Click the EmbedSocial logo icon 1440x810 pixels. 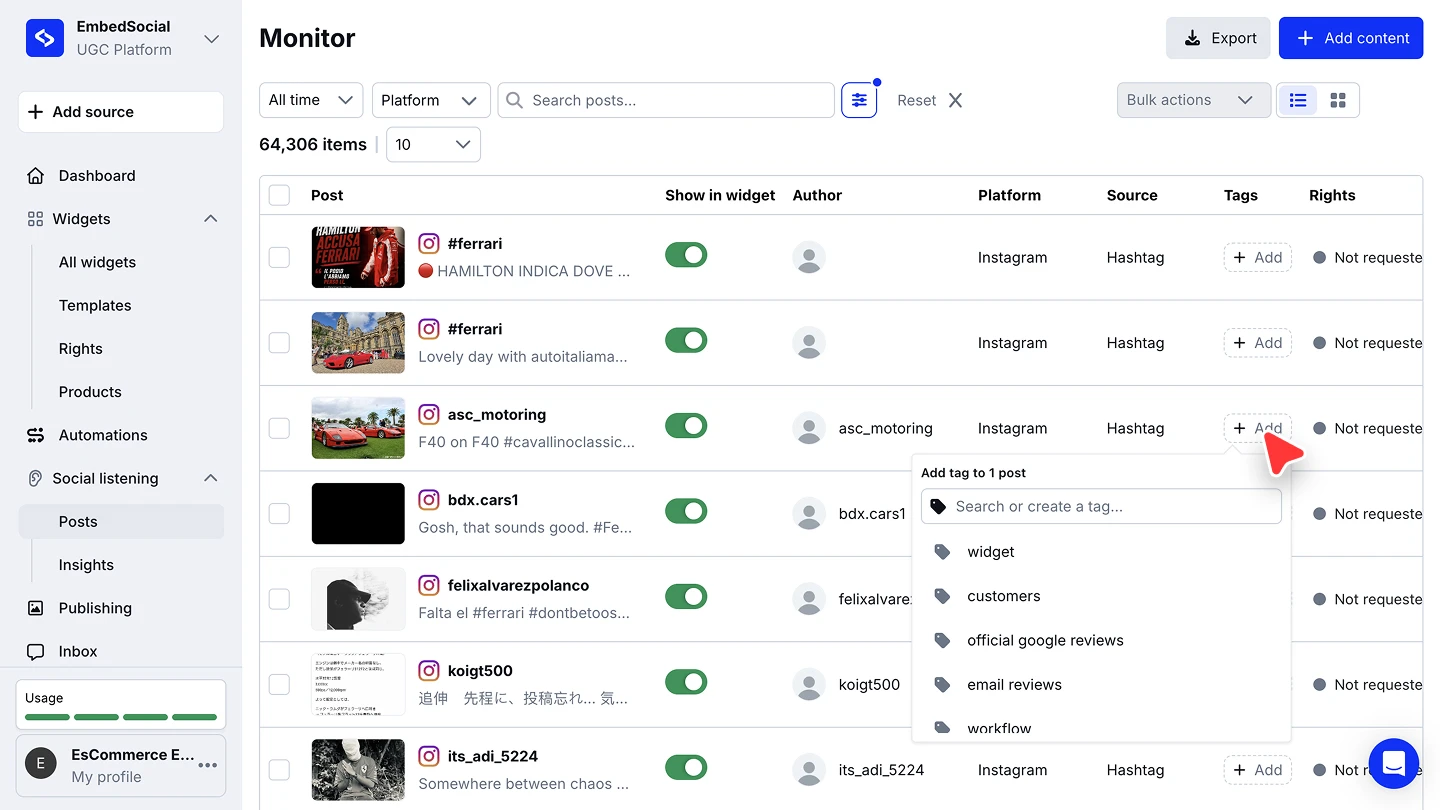[x=45, y=38]
